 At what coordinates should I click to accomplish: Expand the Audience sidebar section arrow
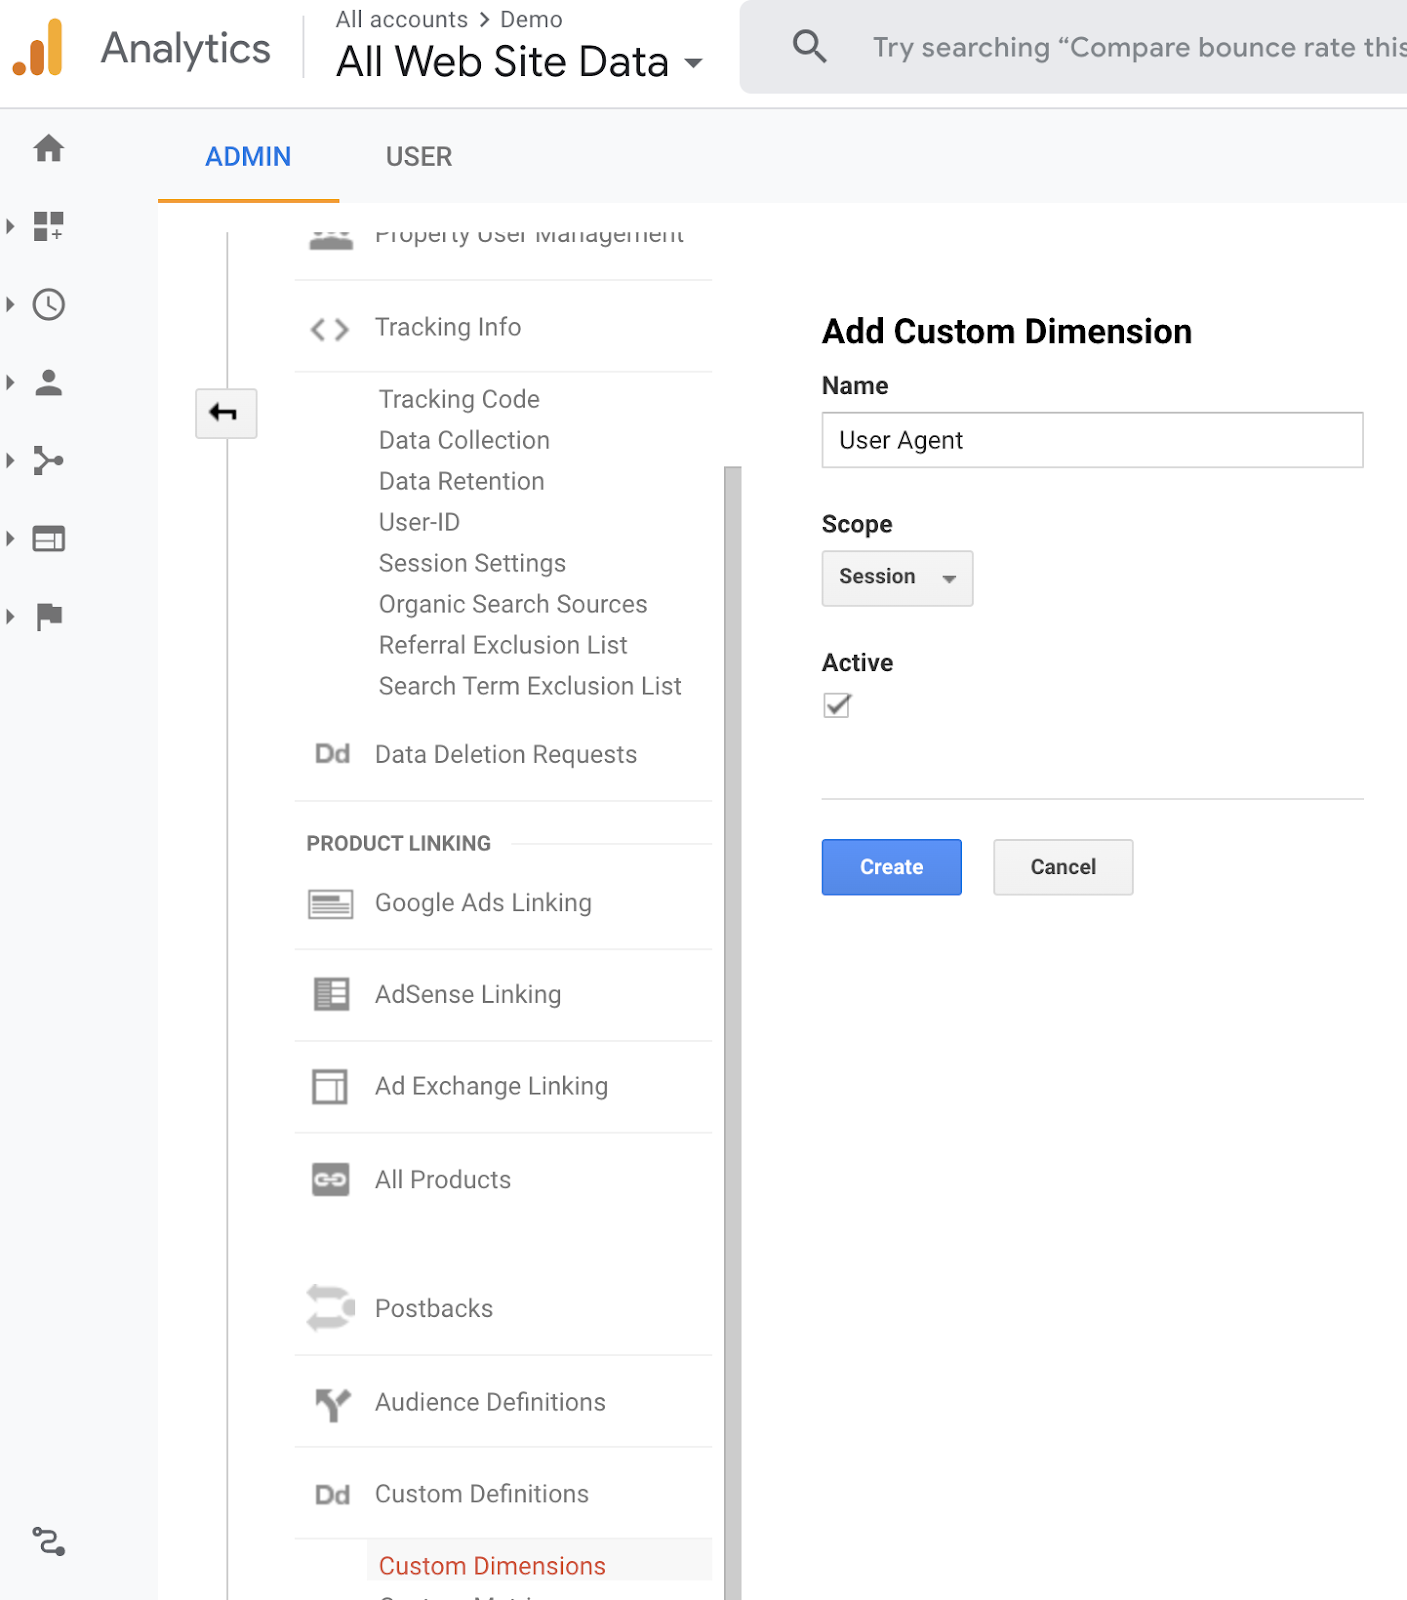tap(10, 382)
